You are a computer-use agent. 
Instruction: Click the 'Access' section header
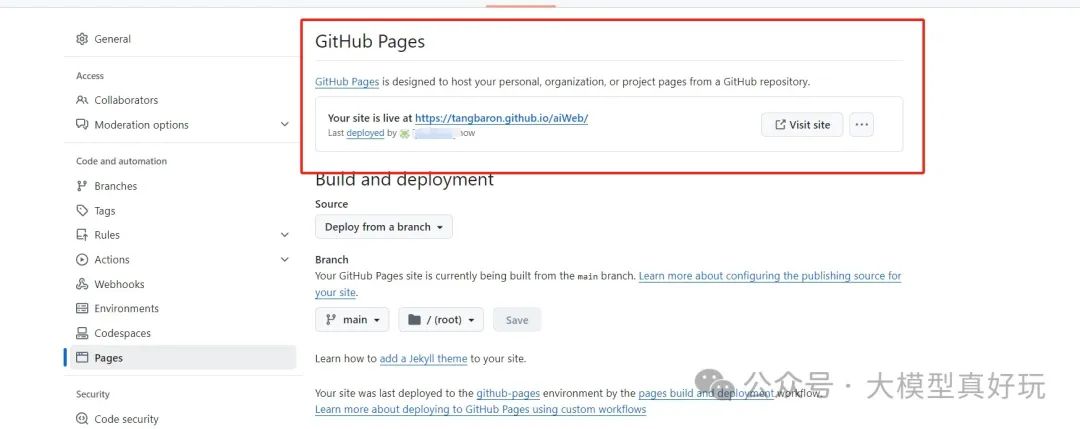[90, 76]
